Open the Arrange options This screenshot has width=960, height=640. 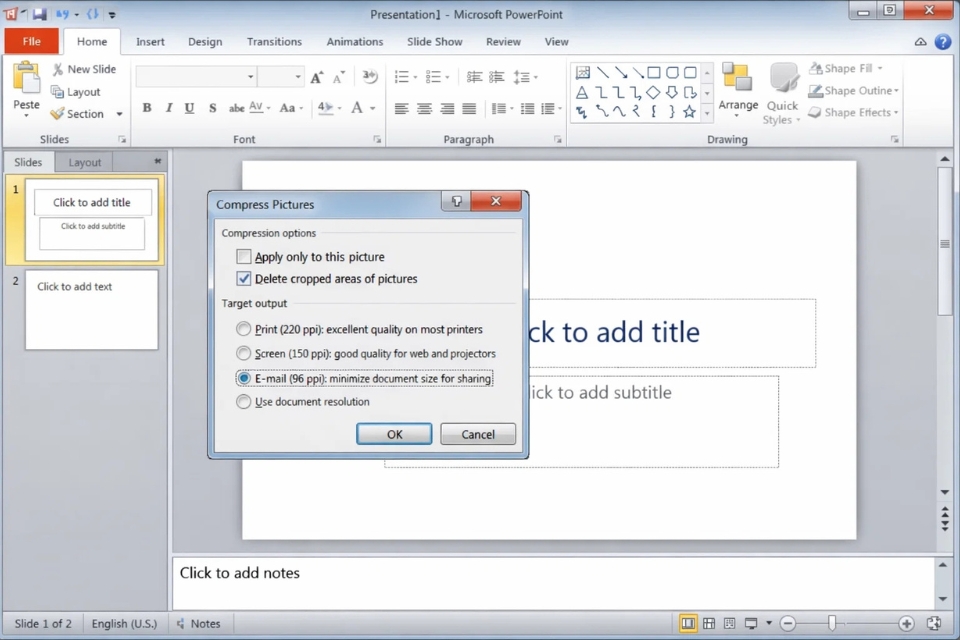click(738, 90)
